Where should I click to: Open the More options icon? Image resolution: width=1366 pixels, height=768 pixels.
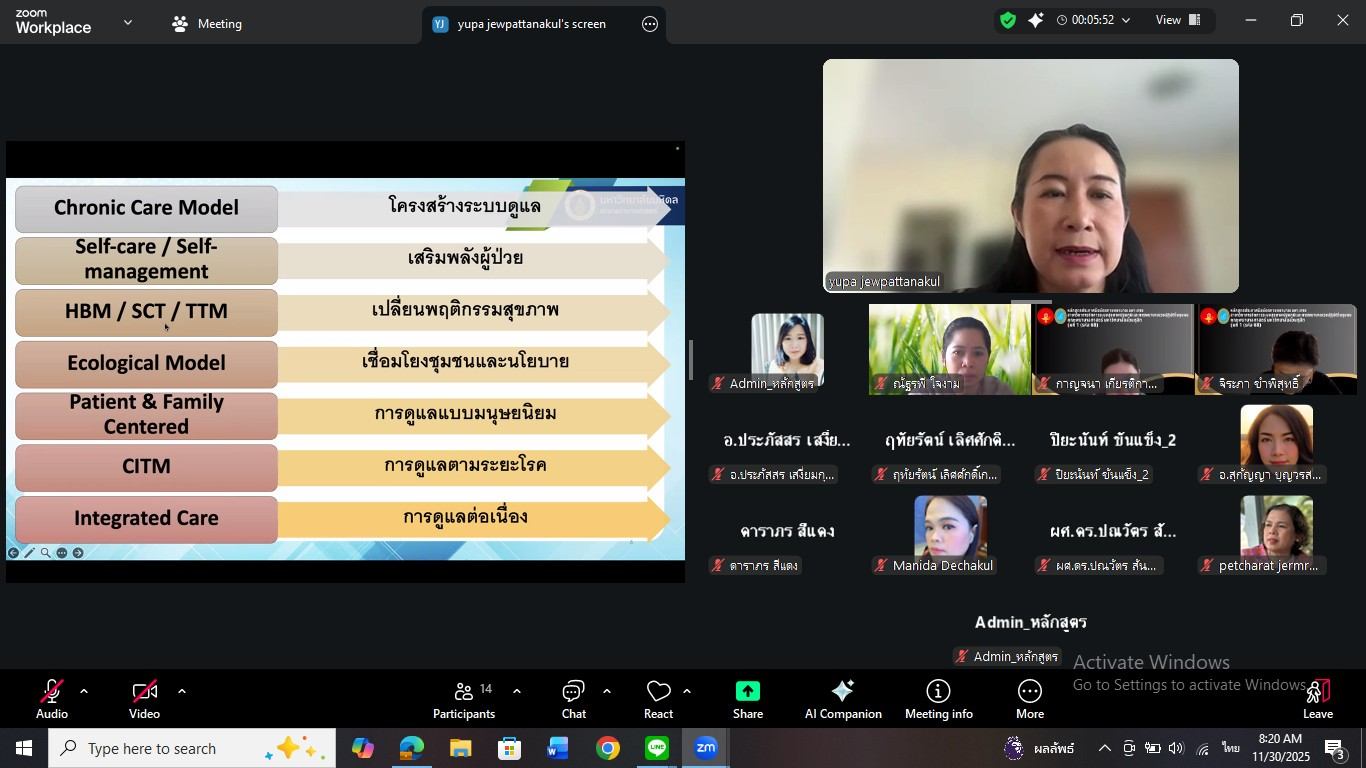click(1029, 698)
